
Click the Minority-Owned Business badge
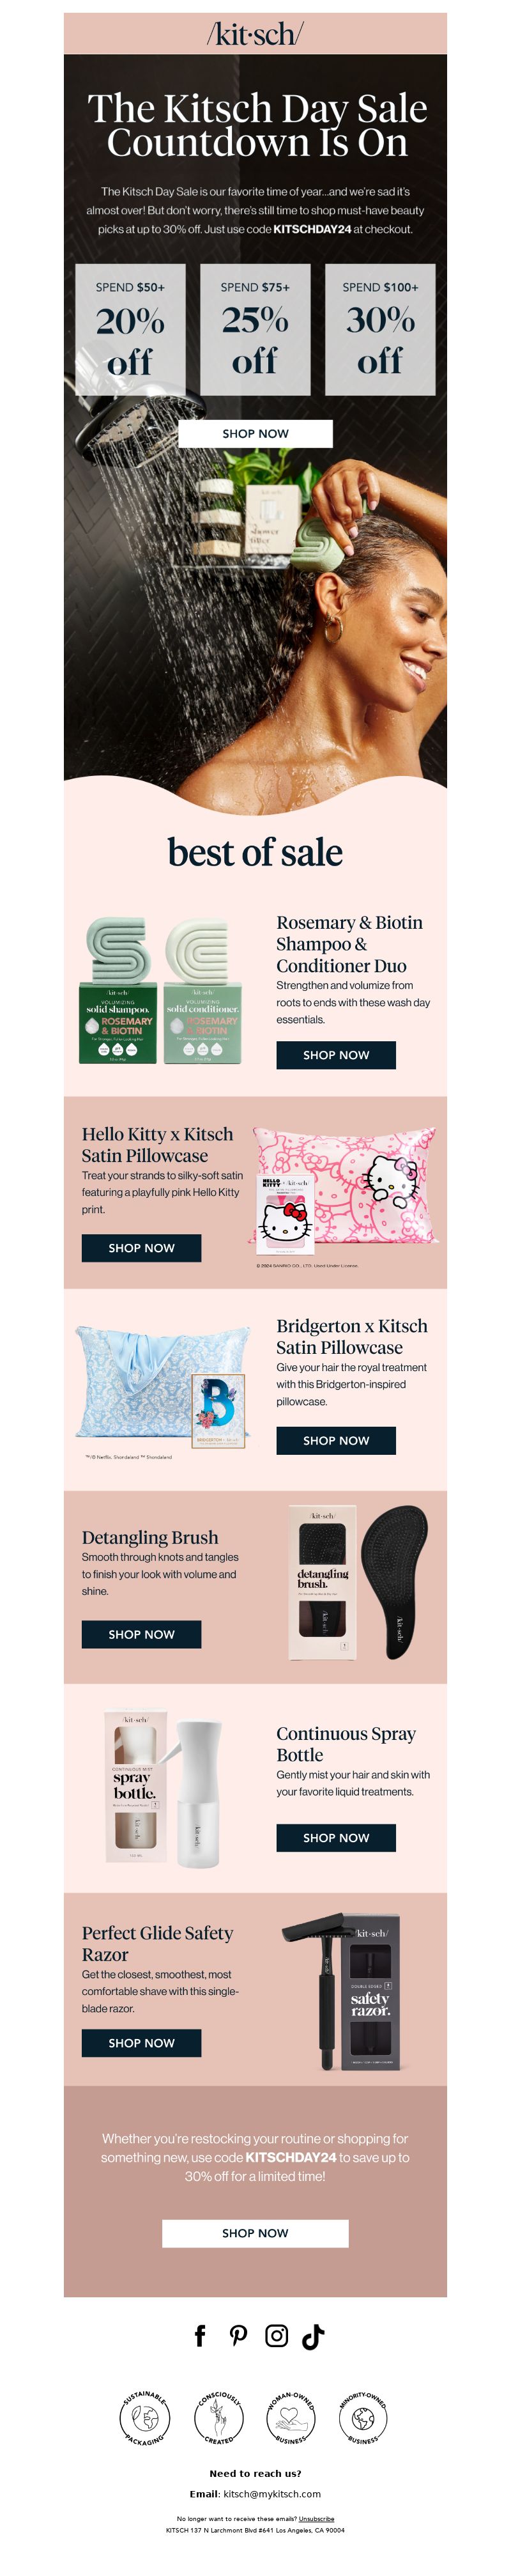coord(363,2419)
